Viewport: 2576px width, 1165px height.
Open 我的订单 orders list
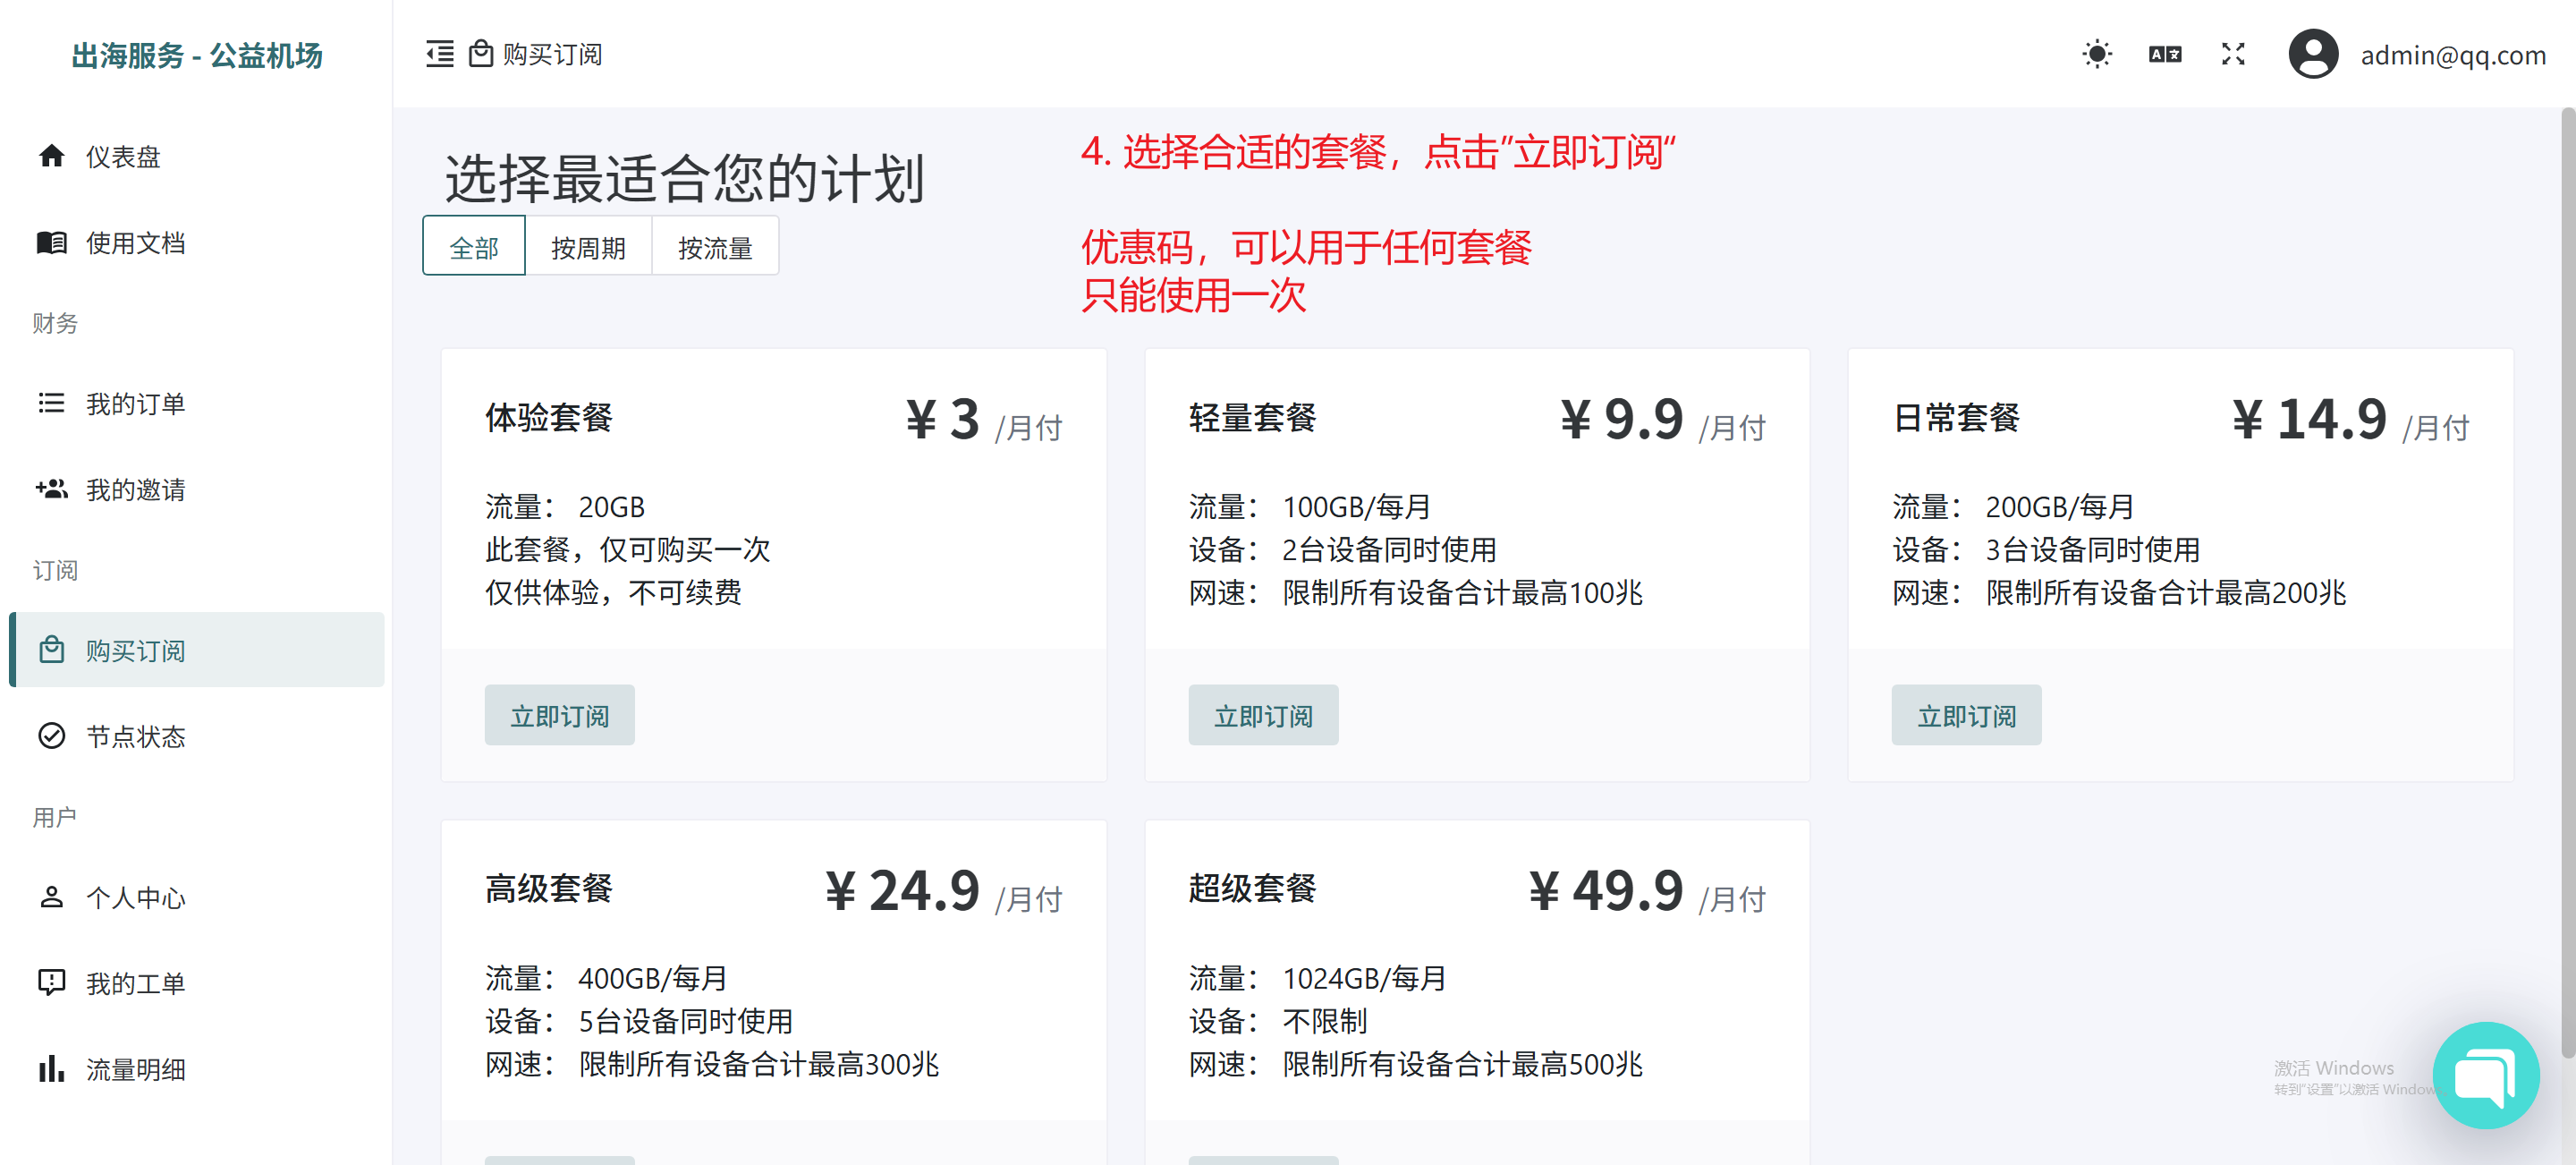tap(135, 403)
